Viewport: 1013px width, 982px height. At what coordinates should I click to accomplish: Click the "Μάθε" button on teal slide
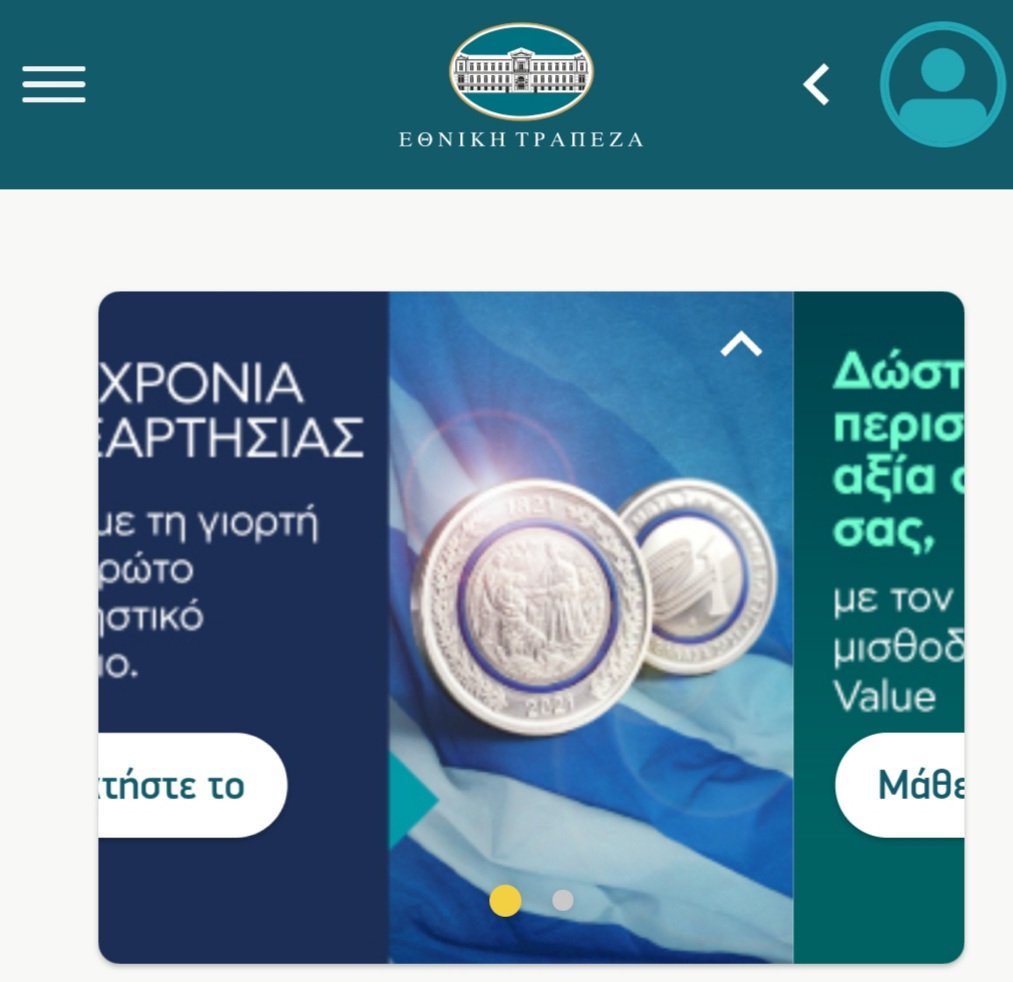pos(900,785)
